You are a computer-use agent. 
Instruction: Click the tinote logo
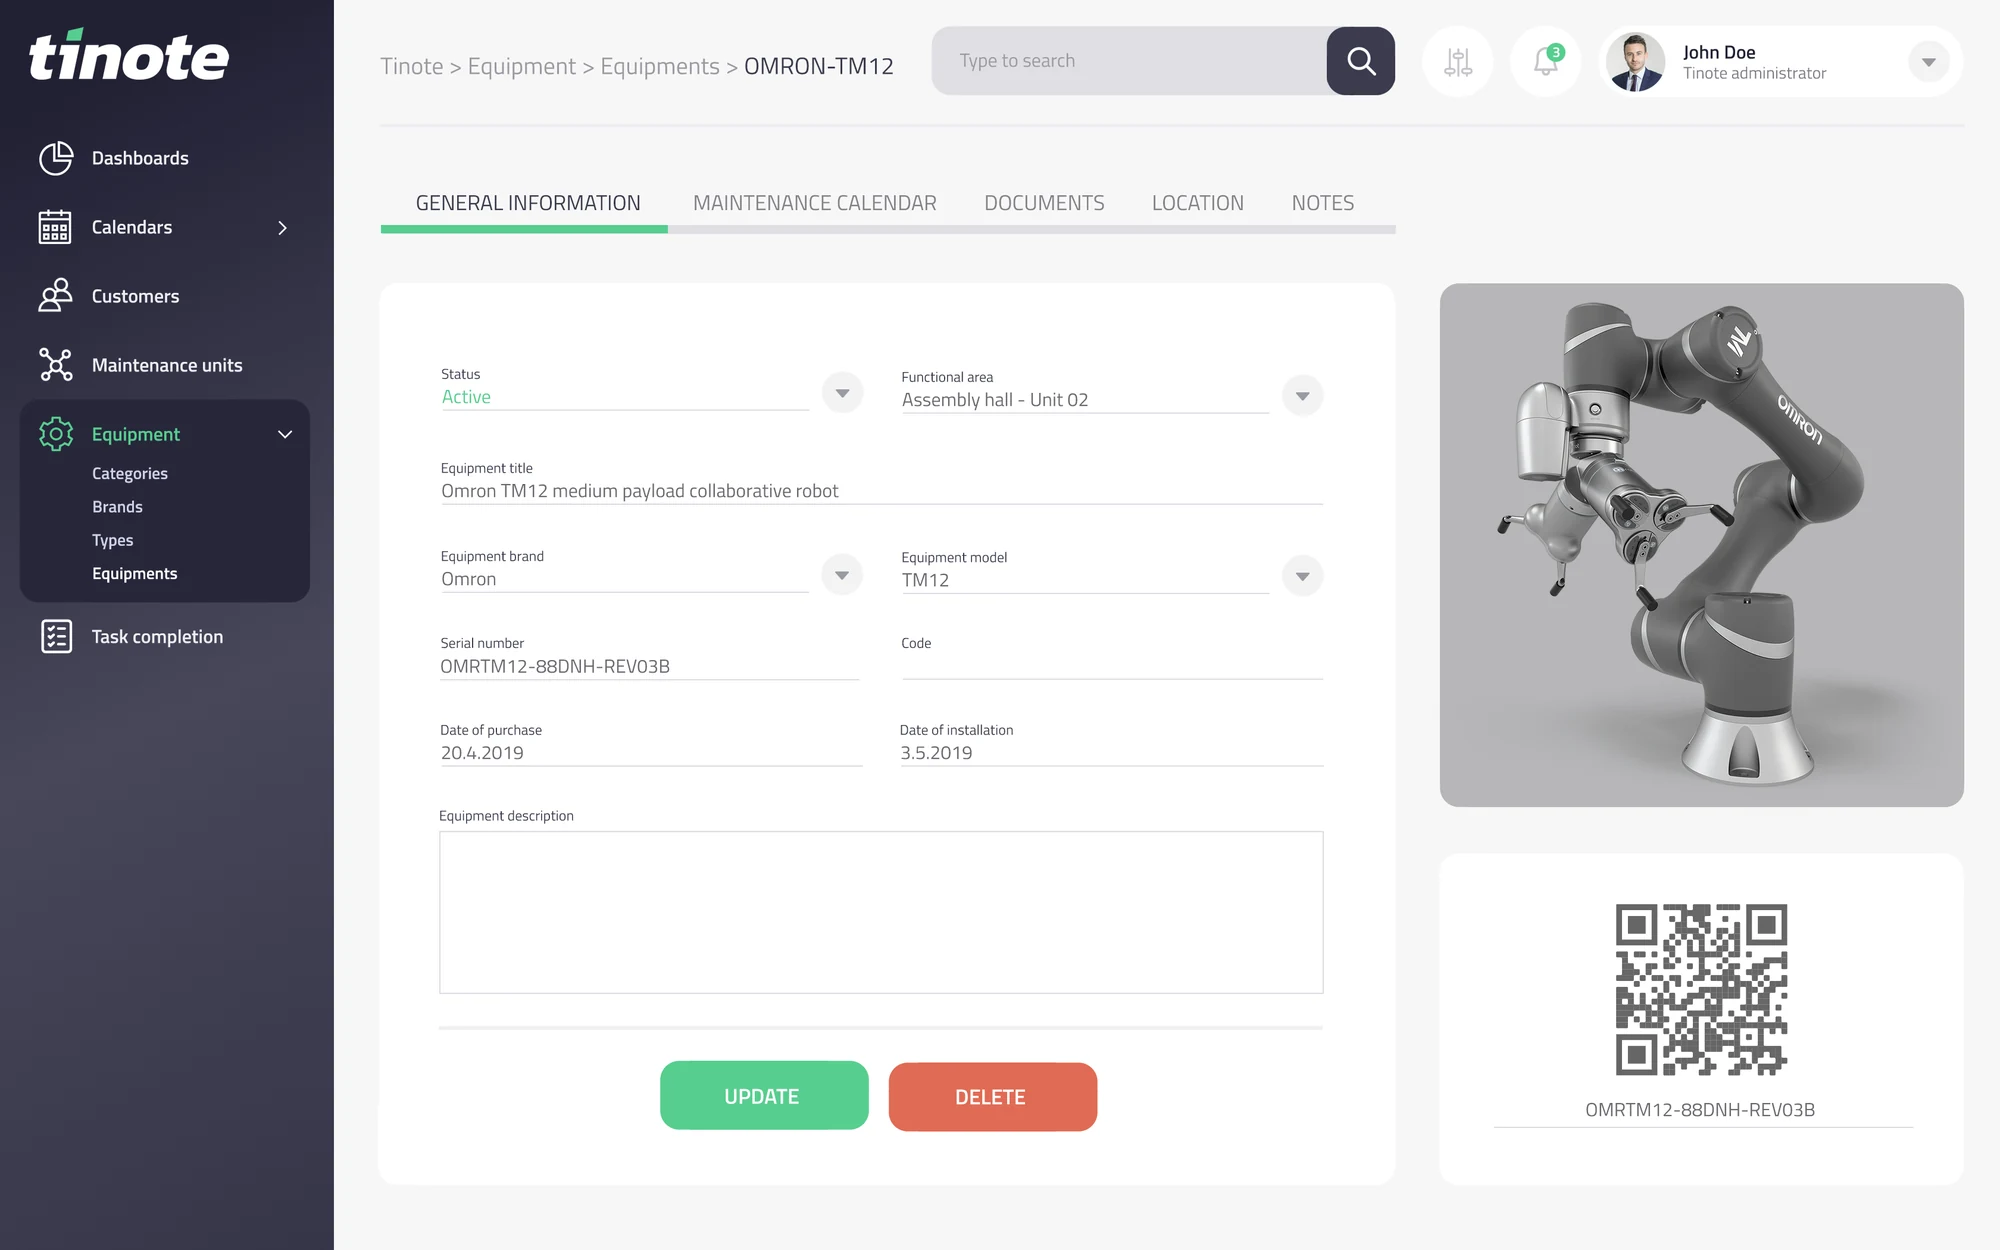tap(129, 55)
